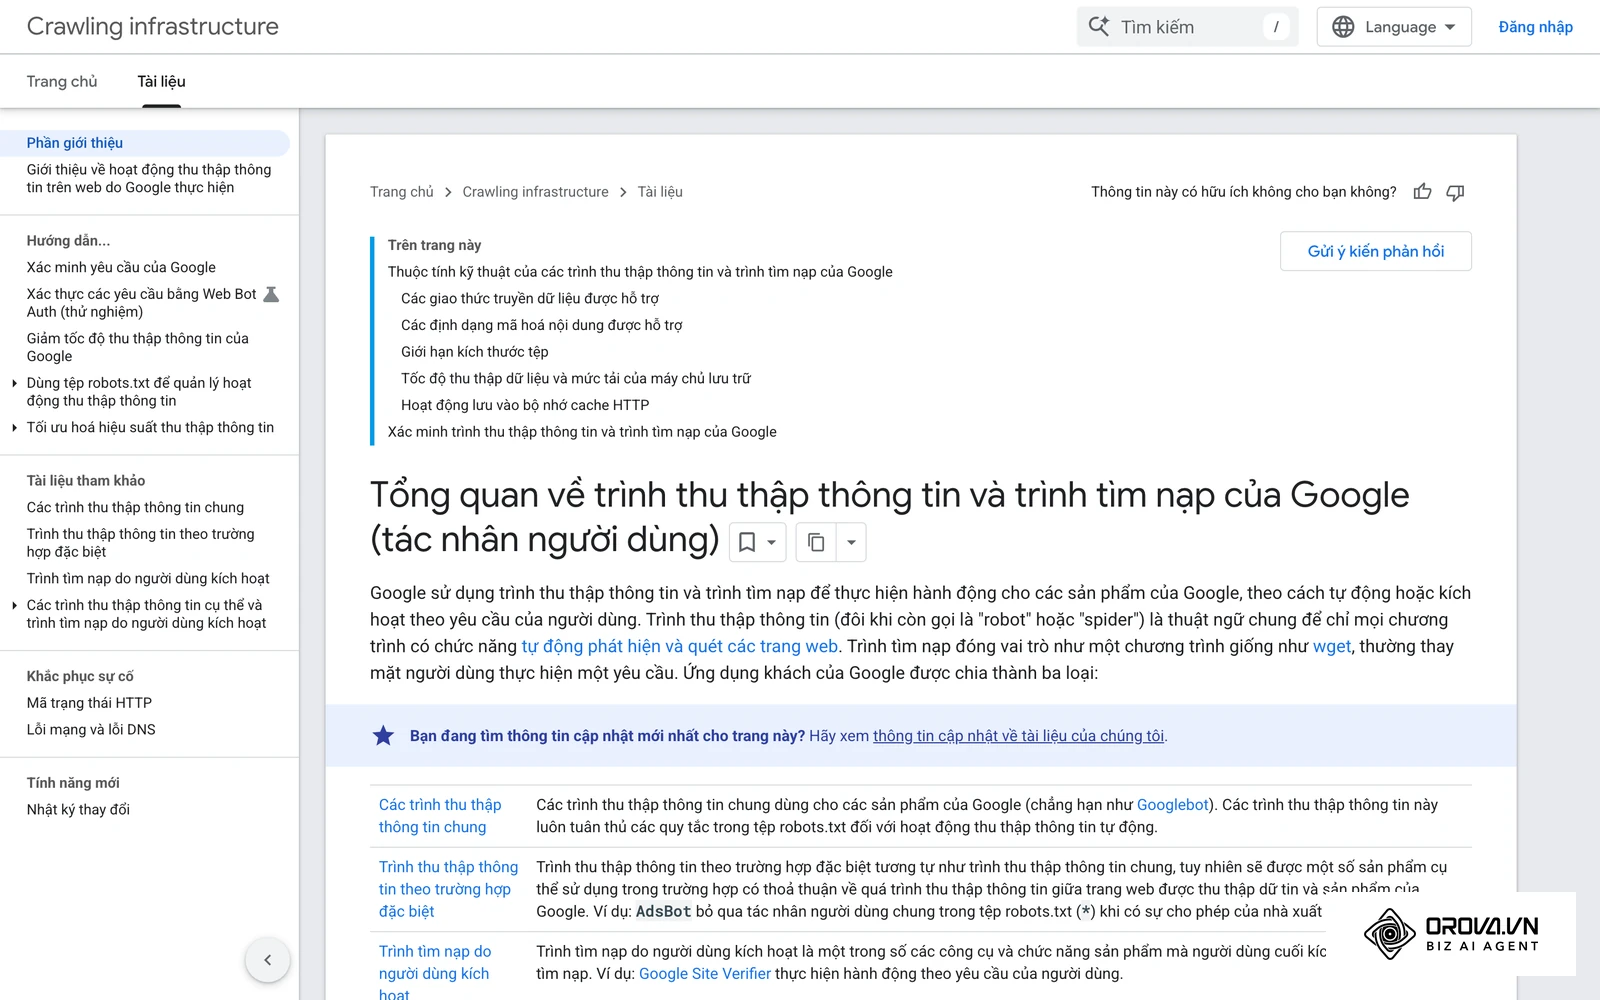The height and width of the screenshot is (1000, 1600).
Task: Click the thumbs up helpful icon
Action: tap(1422, 192)
